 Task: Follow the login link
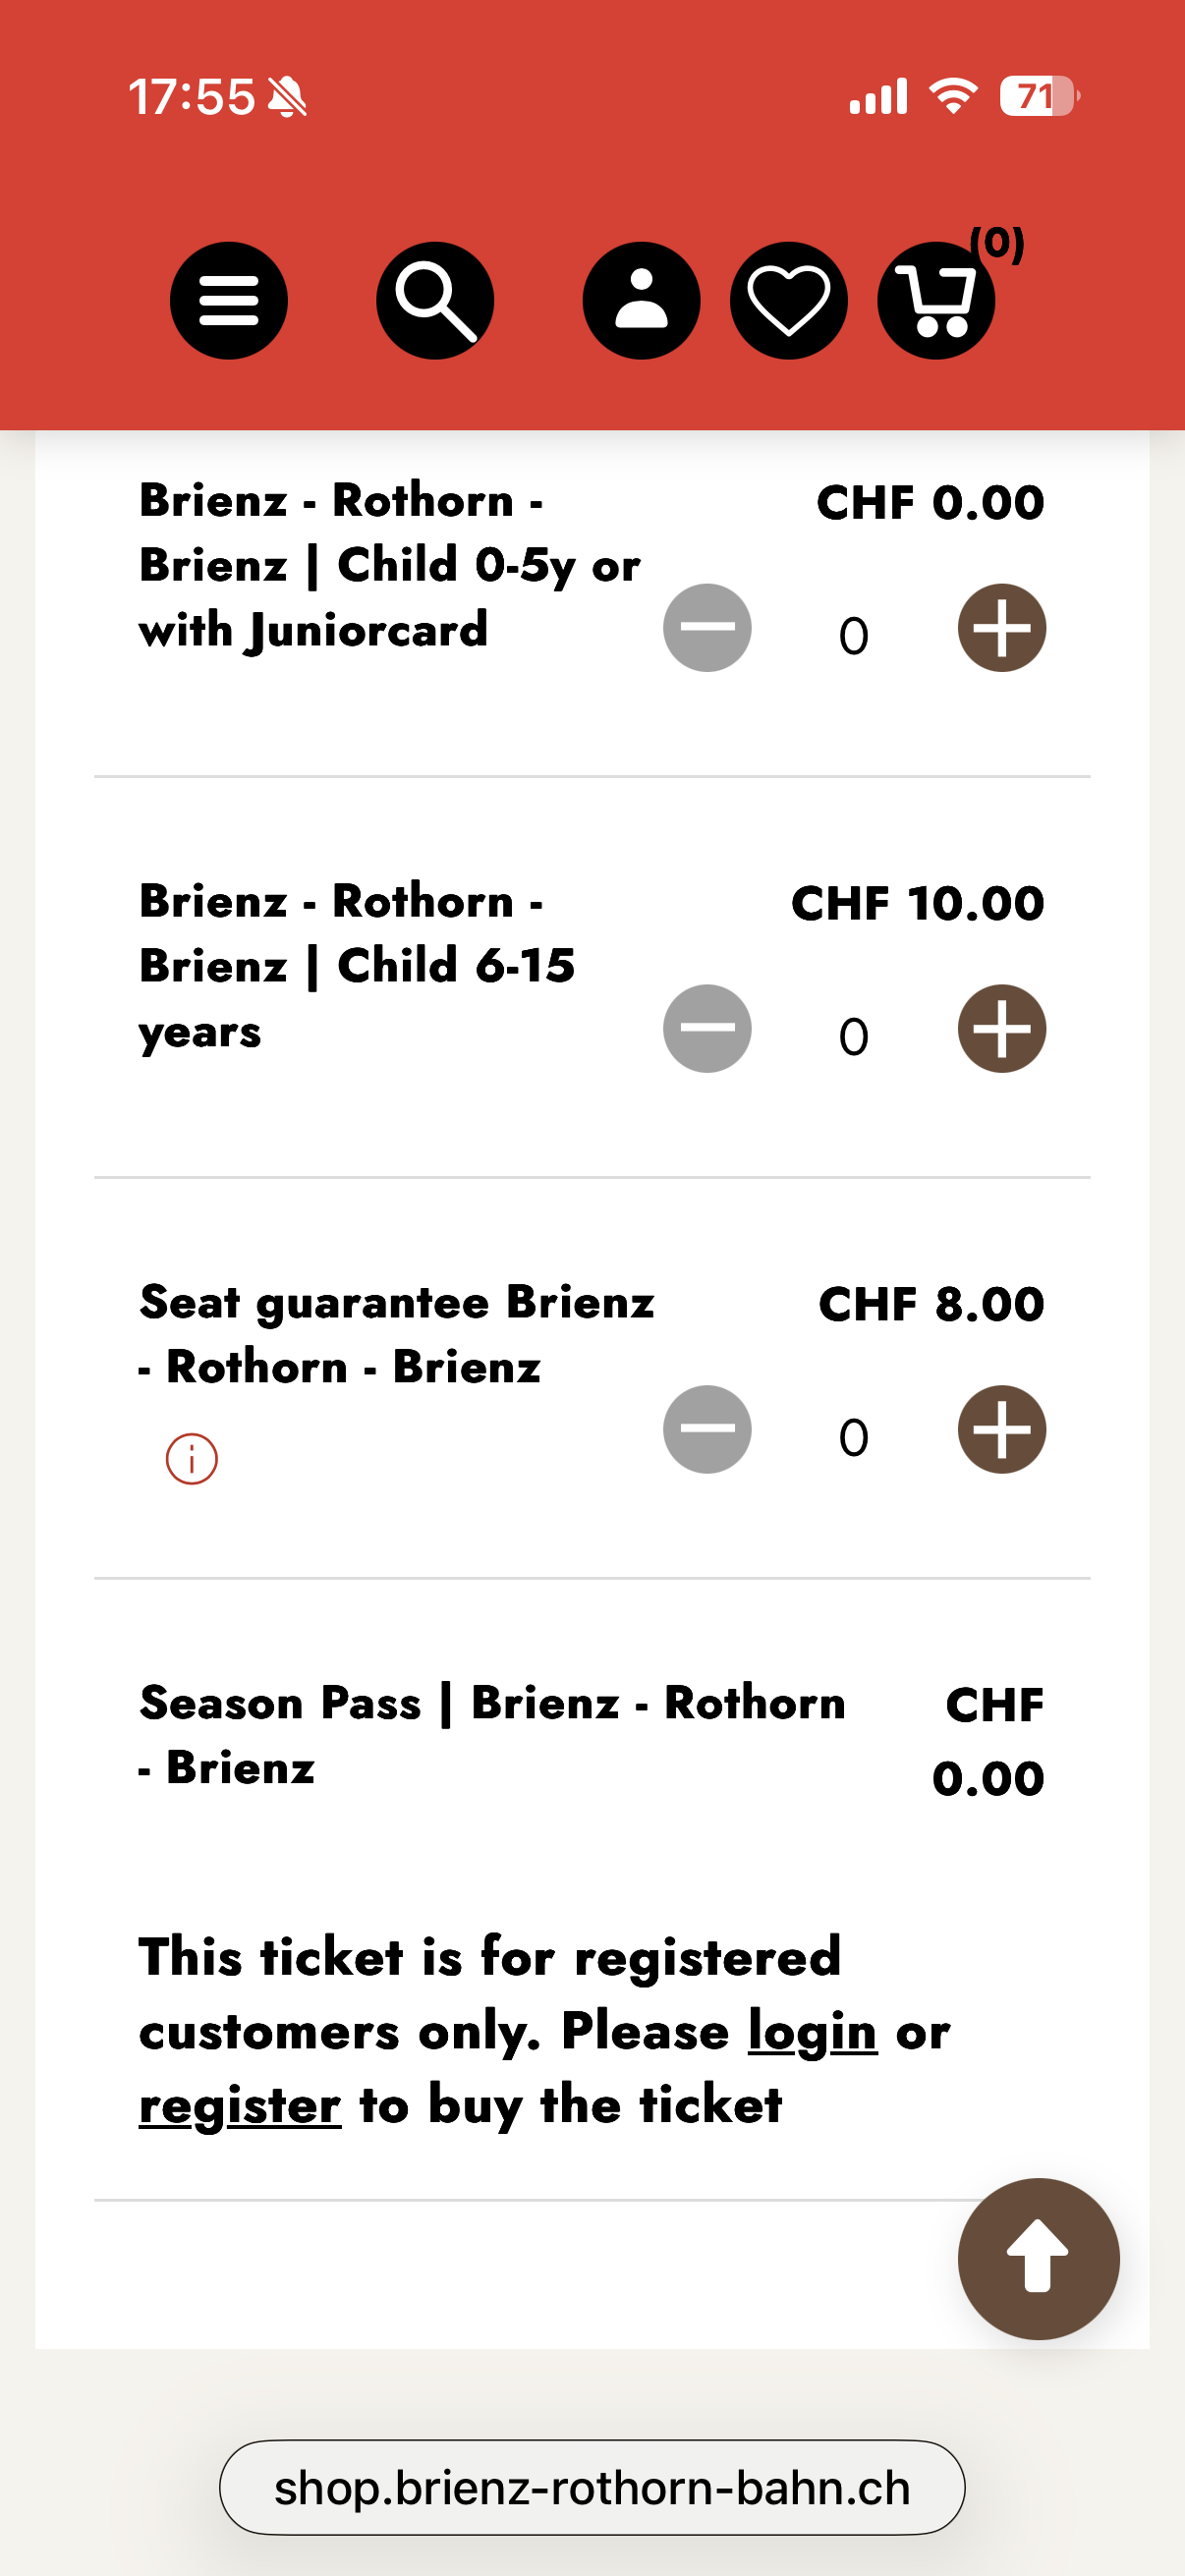[812, 2032]
